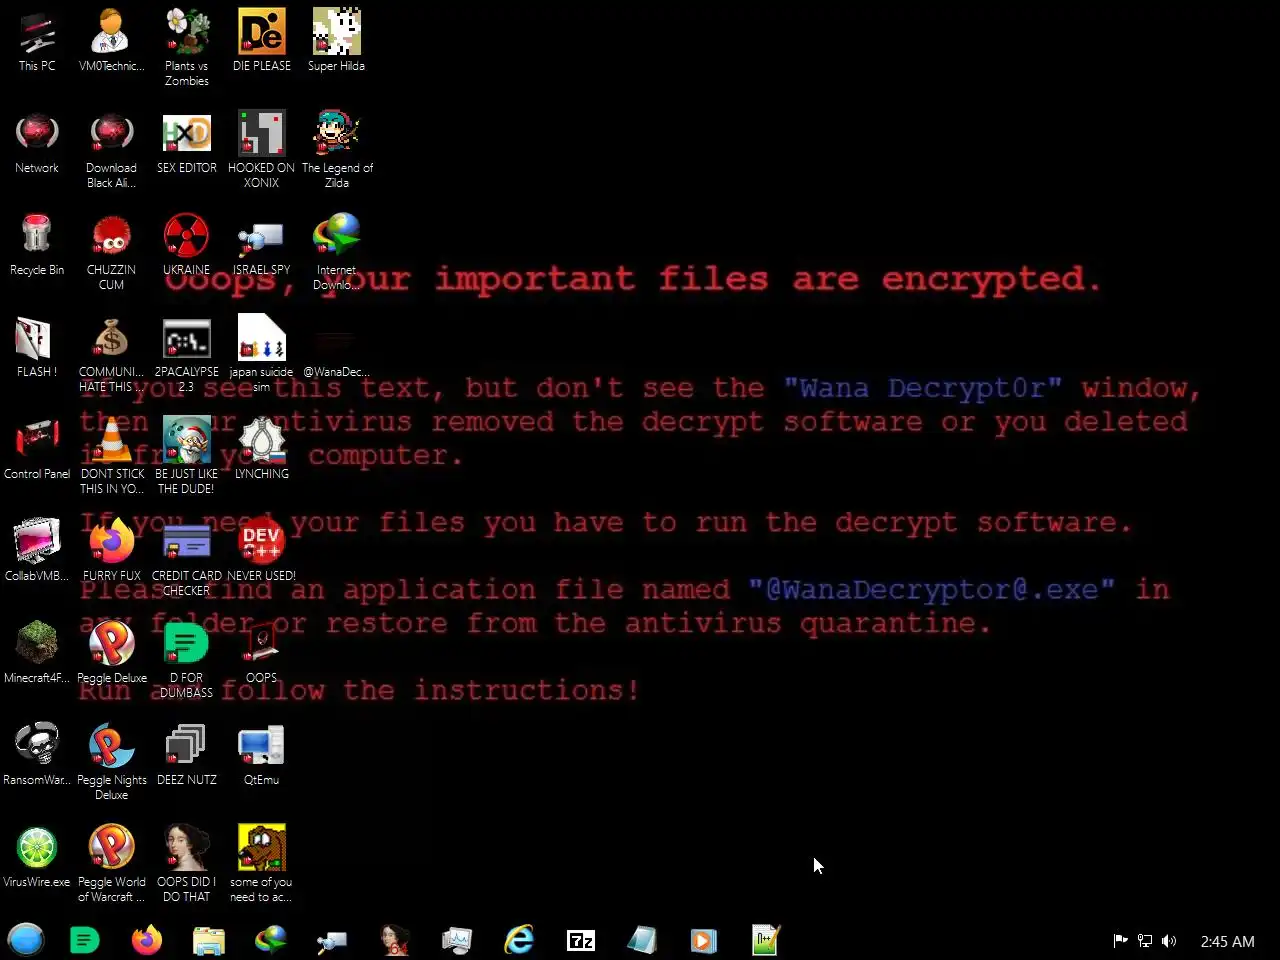Launch the VLC cone DONT STICK THIS shortcut
The width and height of the screenshot is (1280, 960).
(x=111, y=455)
